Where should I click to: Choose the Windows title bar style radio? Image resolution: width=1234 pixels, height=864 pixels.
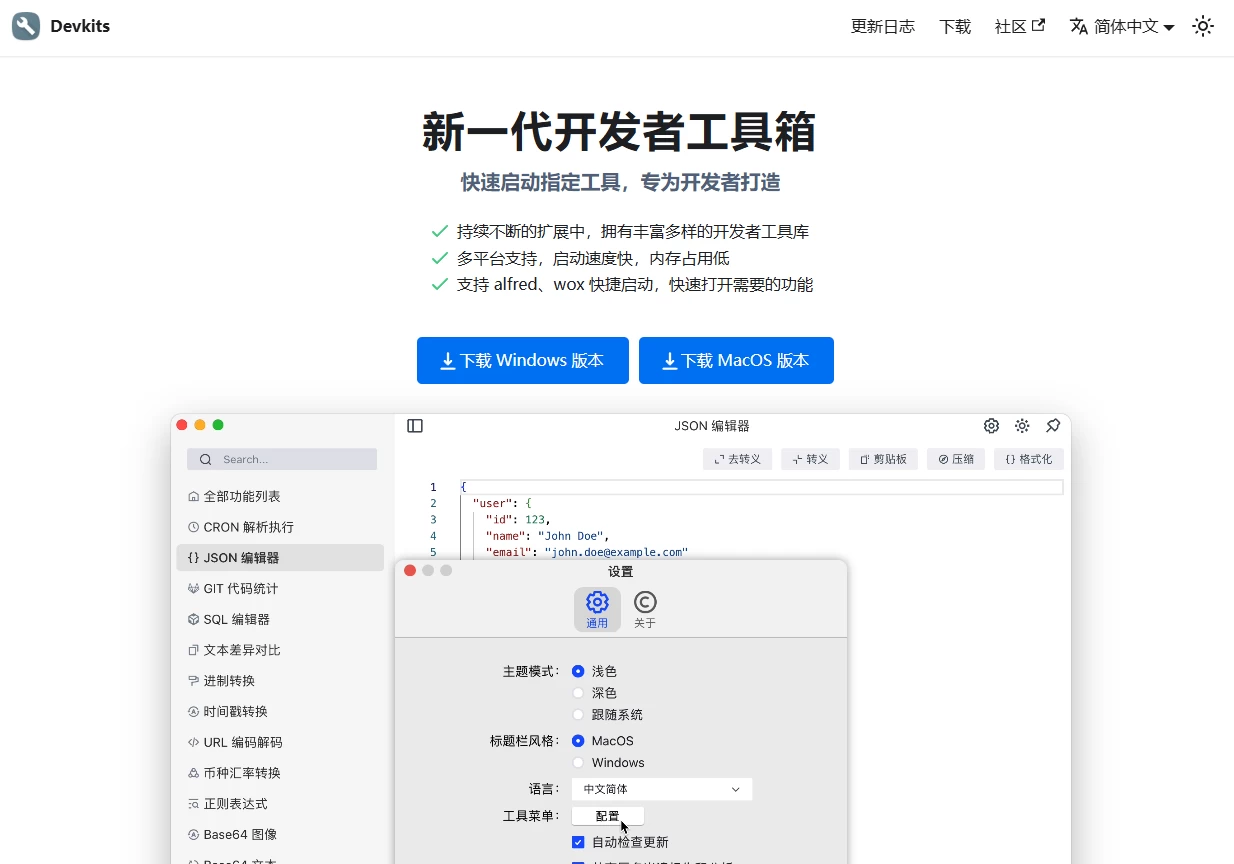(x=578, y=763)
